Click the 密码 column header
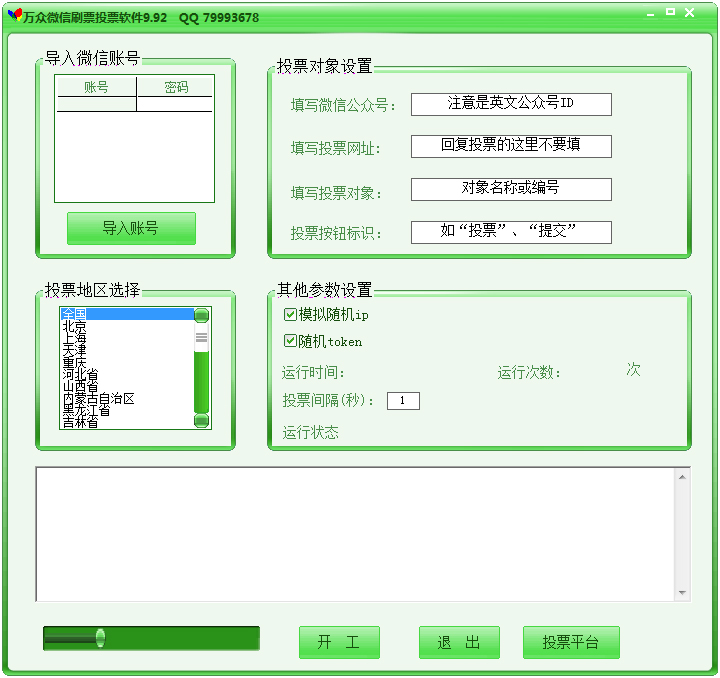720x678 pixels. (176, 87)
